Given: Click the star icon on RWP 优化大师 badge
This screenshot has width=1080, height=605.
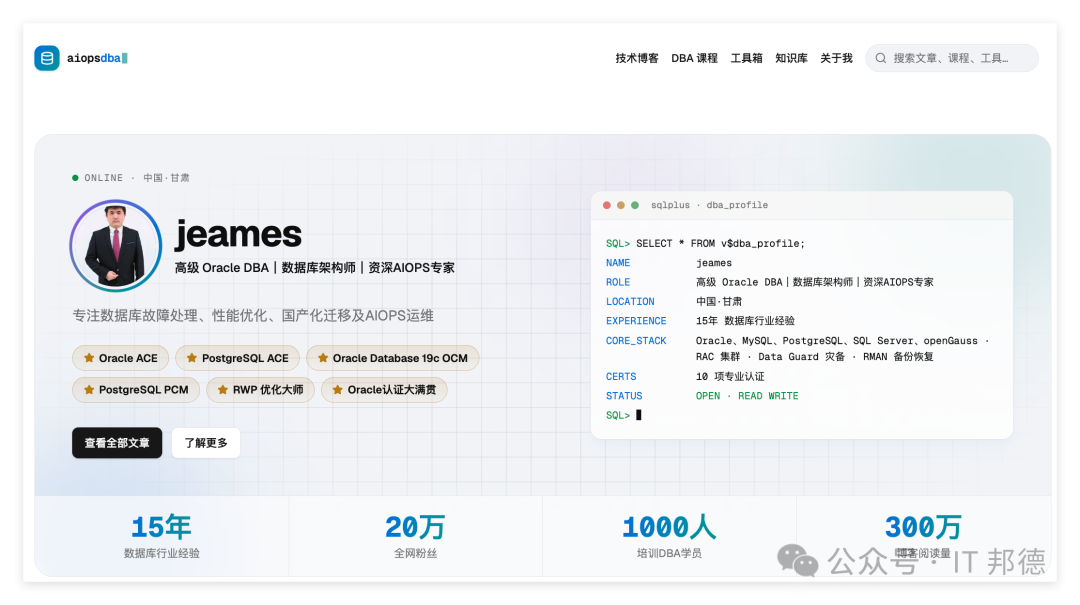Looking at the screenshot, I should click(222, 389).
